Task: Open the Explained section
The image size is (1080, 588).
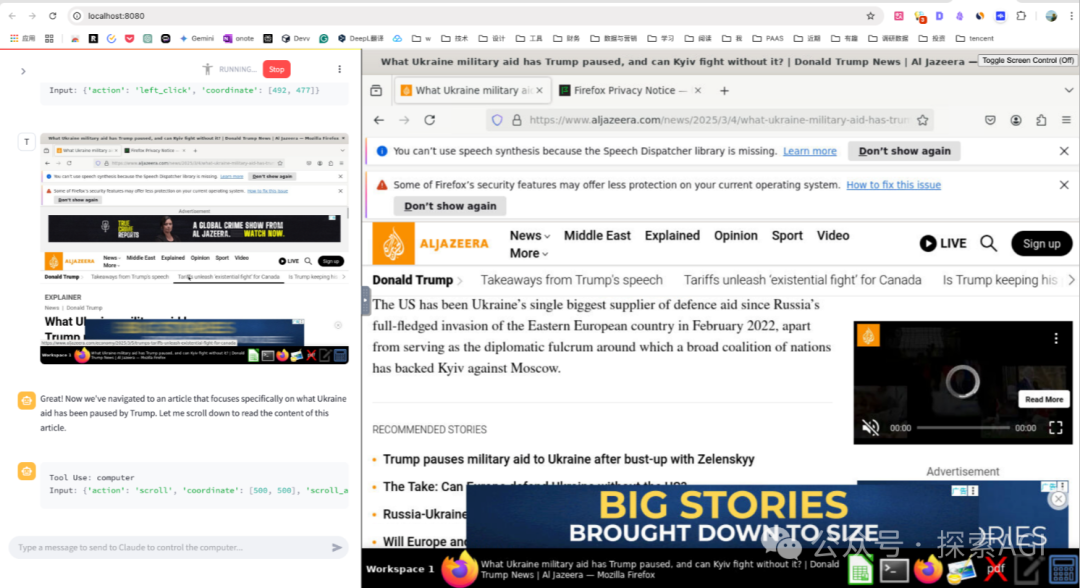Action: coord(672,235)
